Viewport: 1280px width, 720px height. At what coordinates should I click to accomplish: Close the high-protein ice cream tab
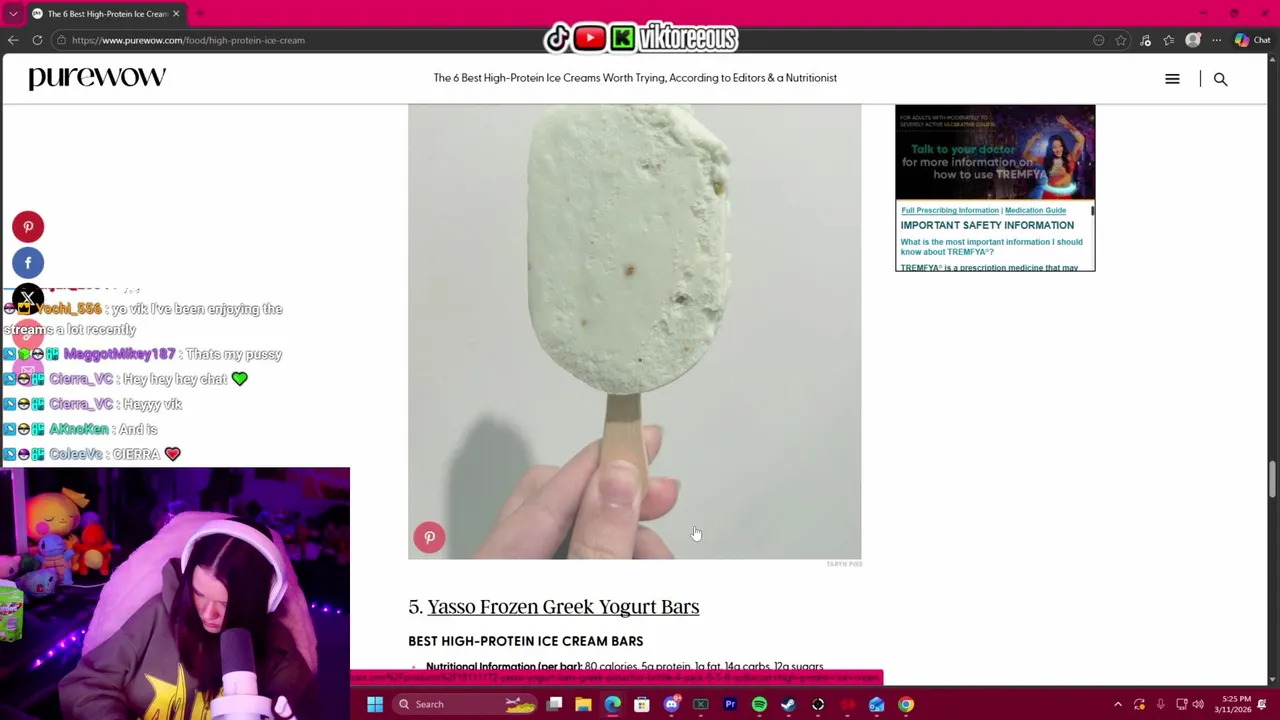pyautogui.click(x=176, y=14)
